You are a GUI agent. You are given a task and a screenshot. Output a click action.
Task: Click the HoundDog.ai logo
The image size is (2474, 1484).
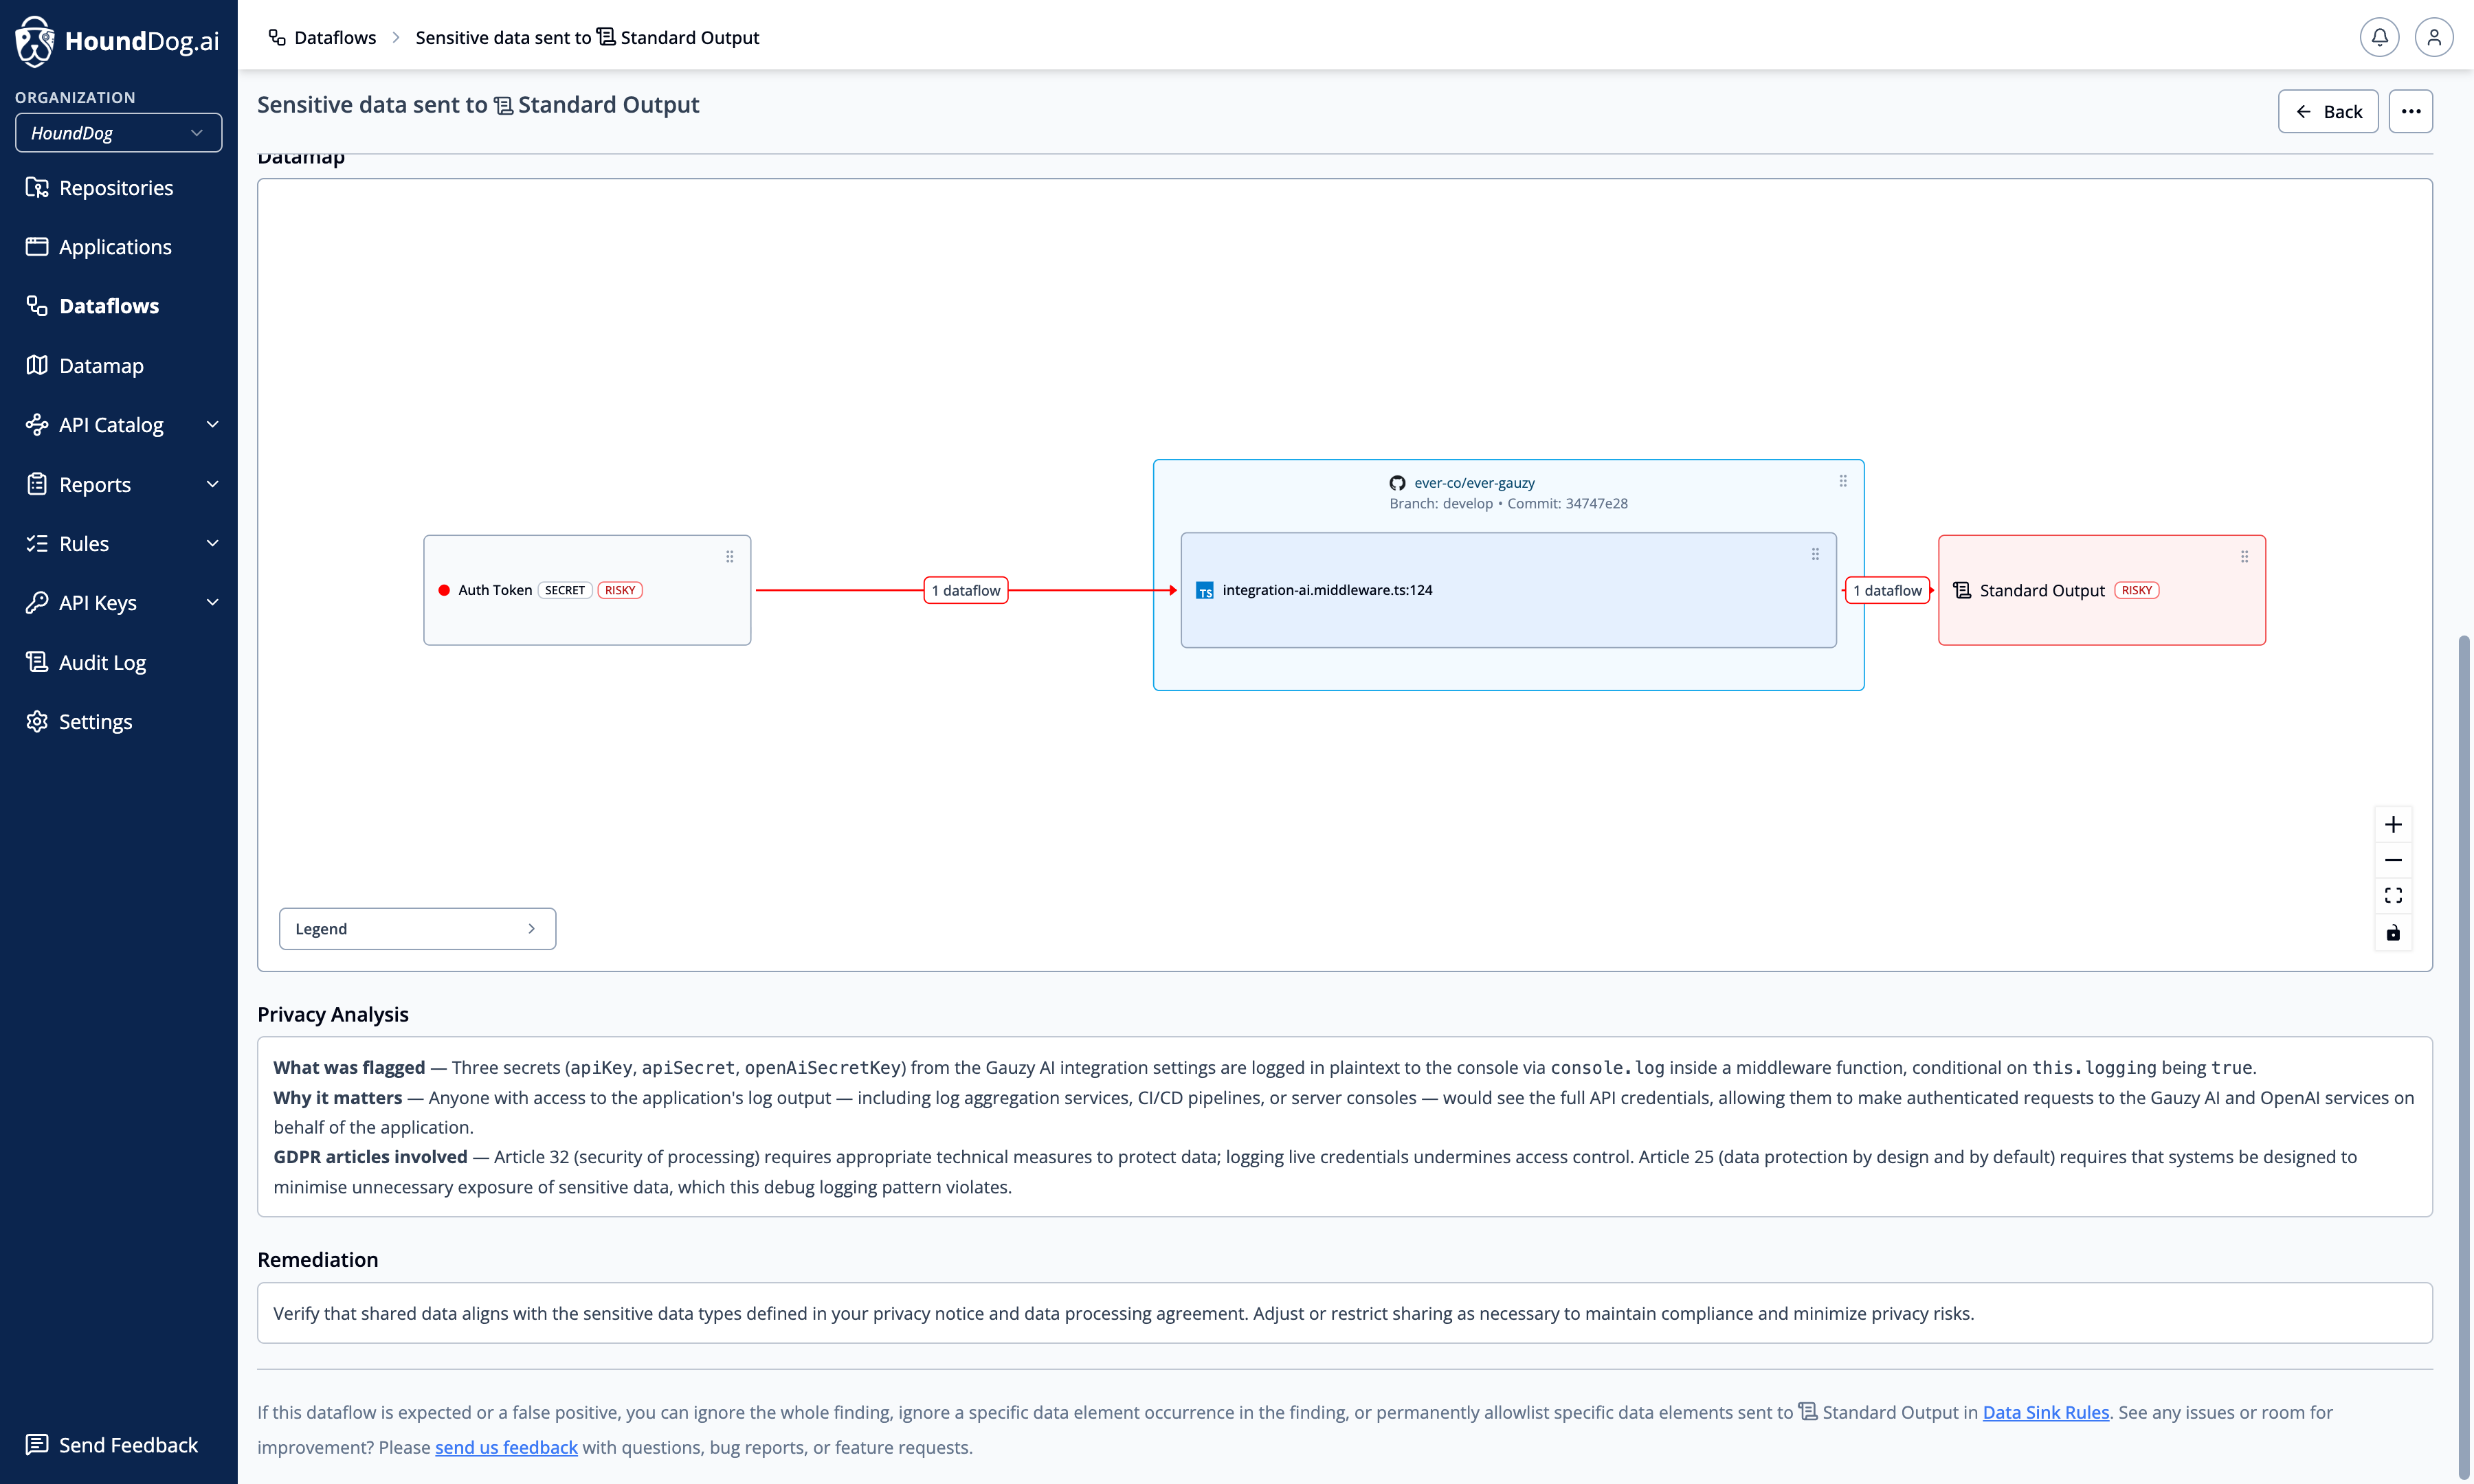(x=117, y=41)
